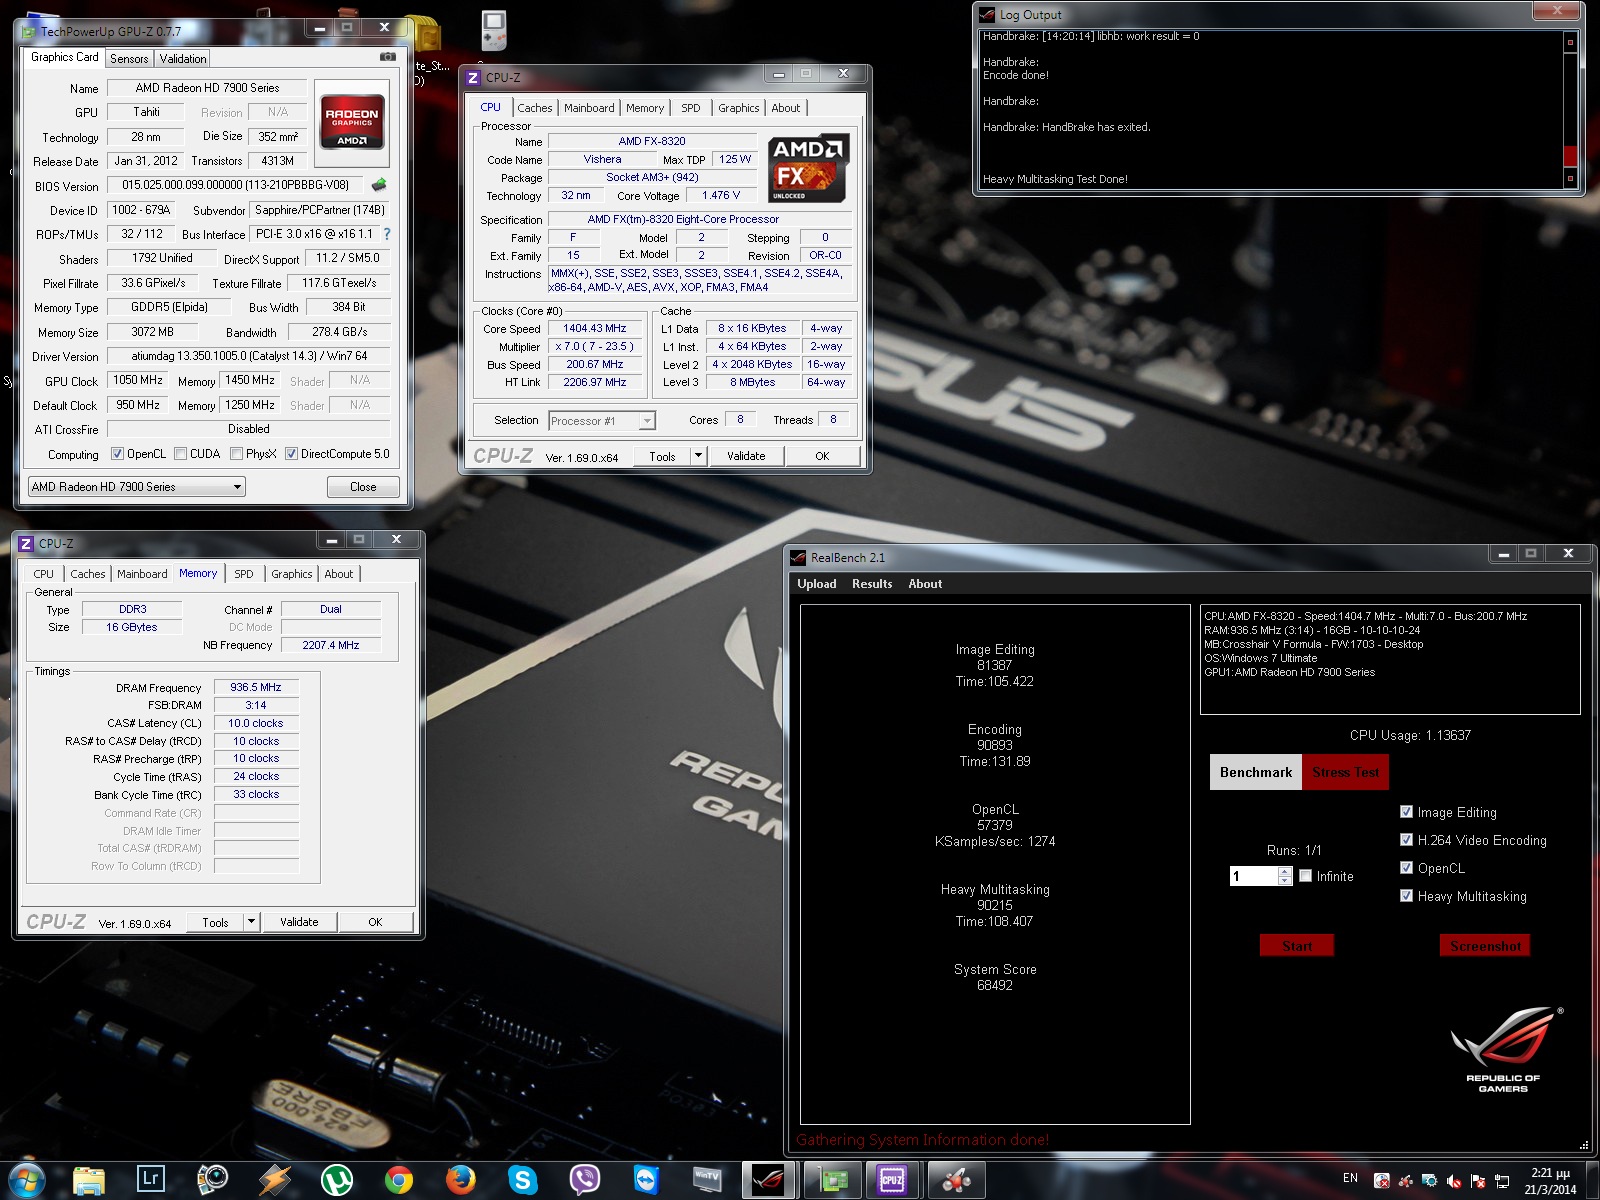Click the camera lens app taskbar icon
The image size is (1600, 1200).
[212, 1180]
